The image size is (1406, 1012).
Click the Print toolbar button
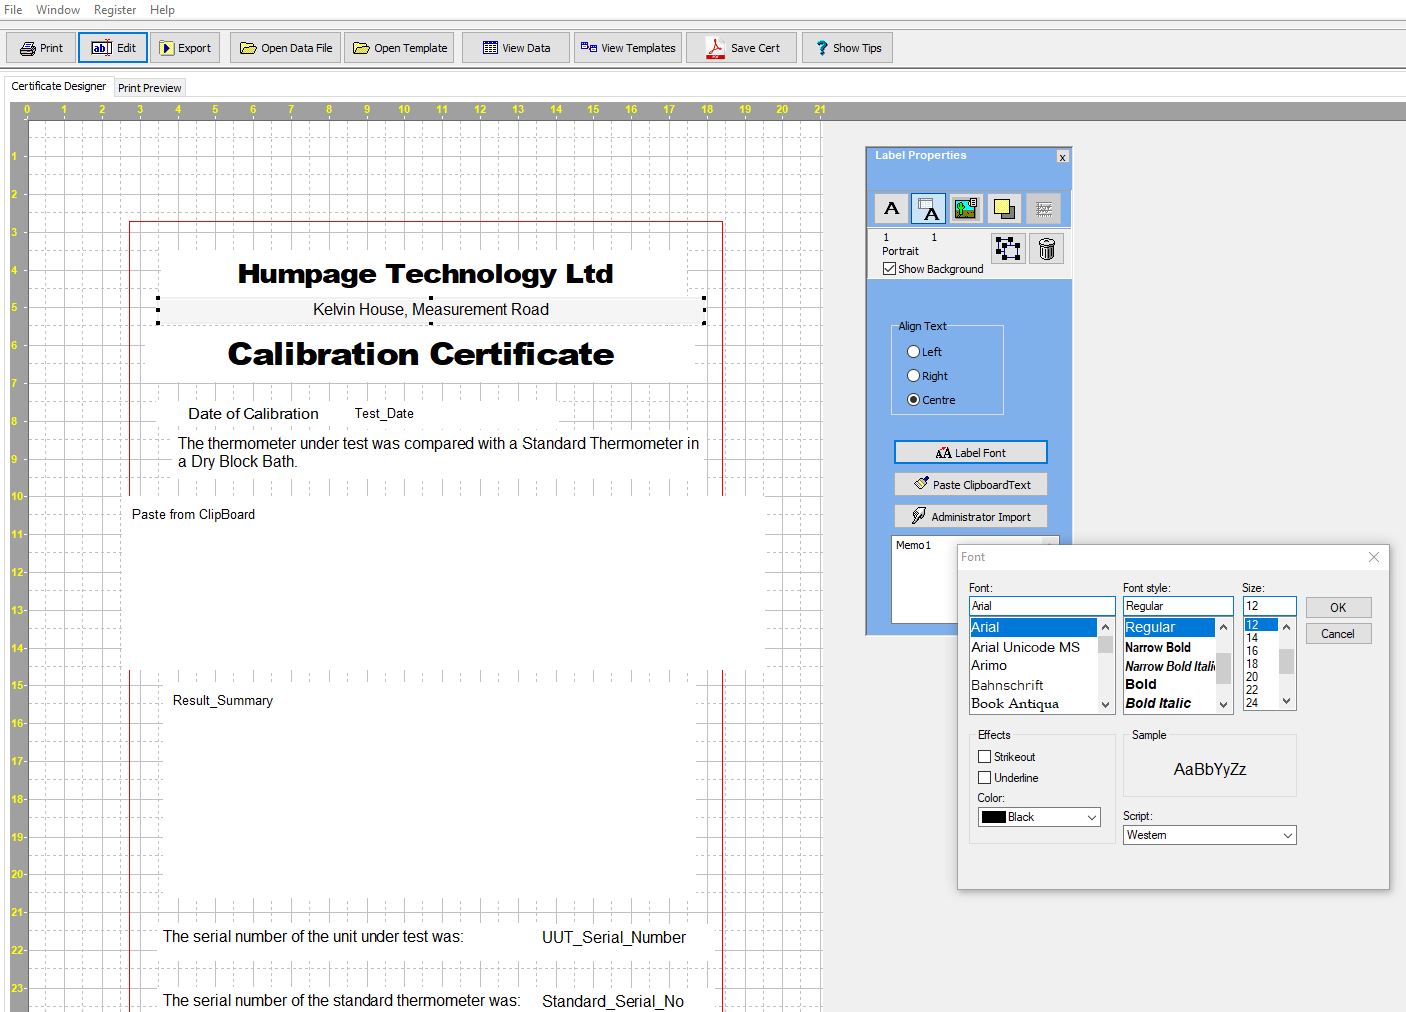click(41, 48)
